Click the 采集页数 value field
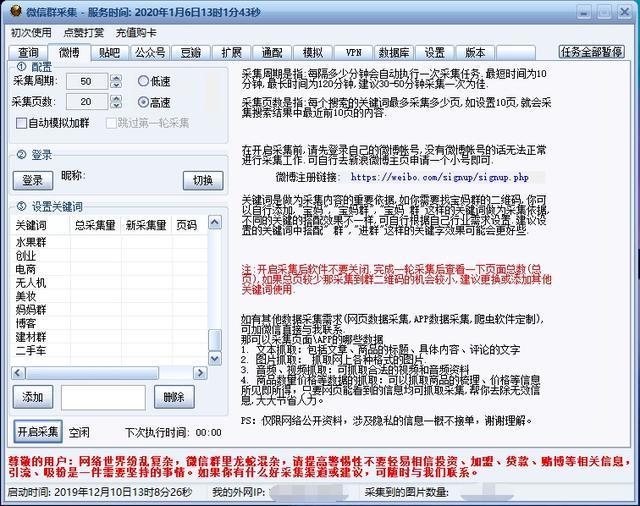Viewport: 640px width, 506px height. (x=87, y=102)
